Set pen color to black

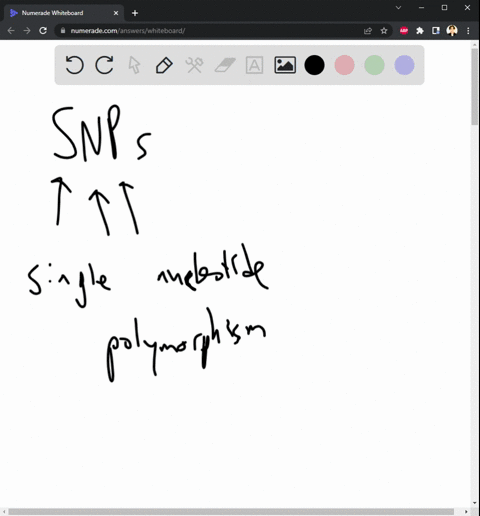pyautogui.click(x=314, y=65)
